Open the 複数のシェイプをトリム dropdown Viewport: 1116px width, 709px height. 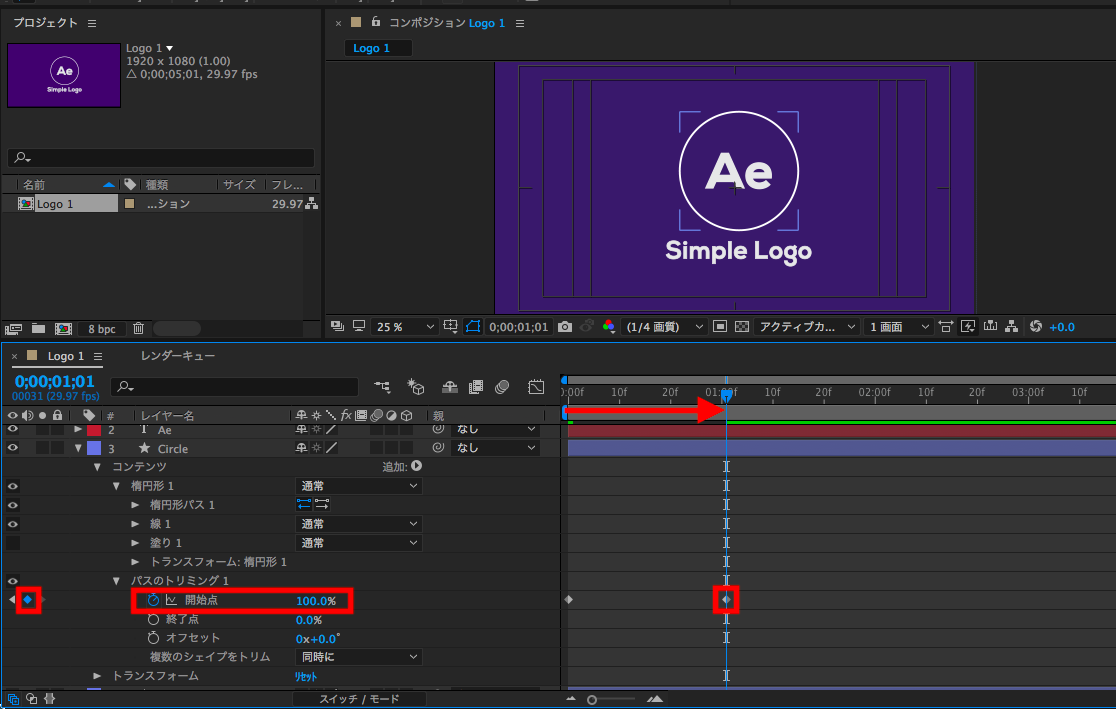point(359,657)
